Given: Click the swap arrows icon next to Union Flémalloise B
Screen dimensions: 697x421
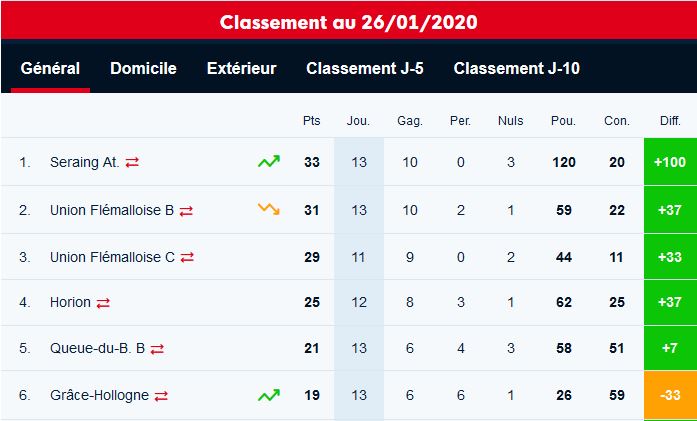Looking at the screenshot, I should pyautogui.click(x=186, y=211).
